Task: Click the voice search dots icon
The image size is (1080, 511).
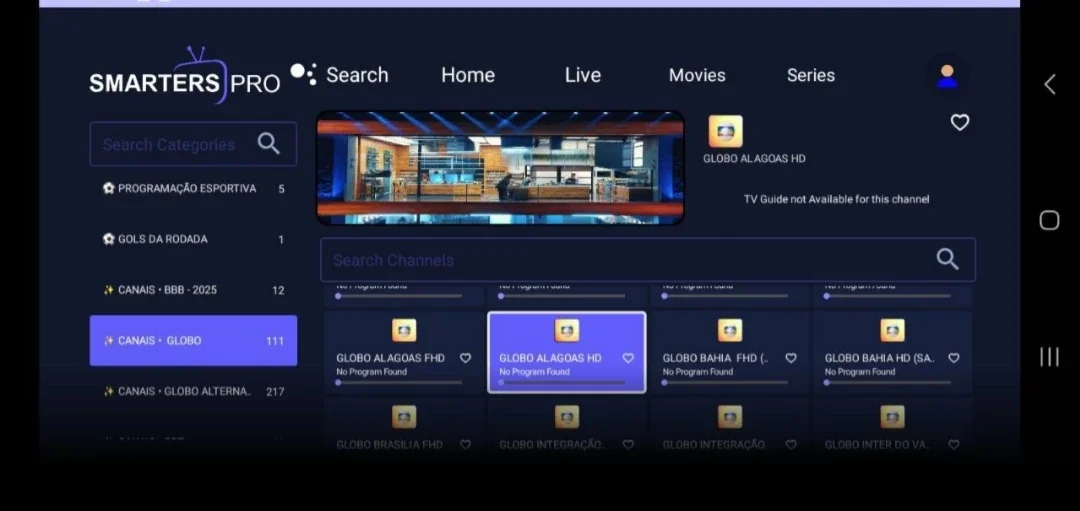Action: click(x=303, y=73)
